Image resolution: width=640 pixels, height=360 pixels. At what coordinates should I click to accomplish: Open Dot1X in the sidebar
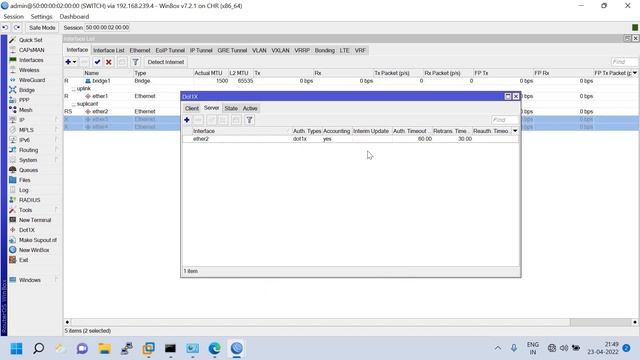click(x=27, y=230)
